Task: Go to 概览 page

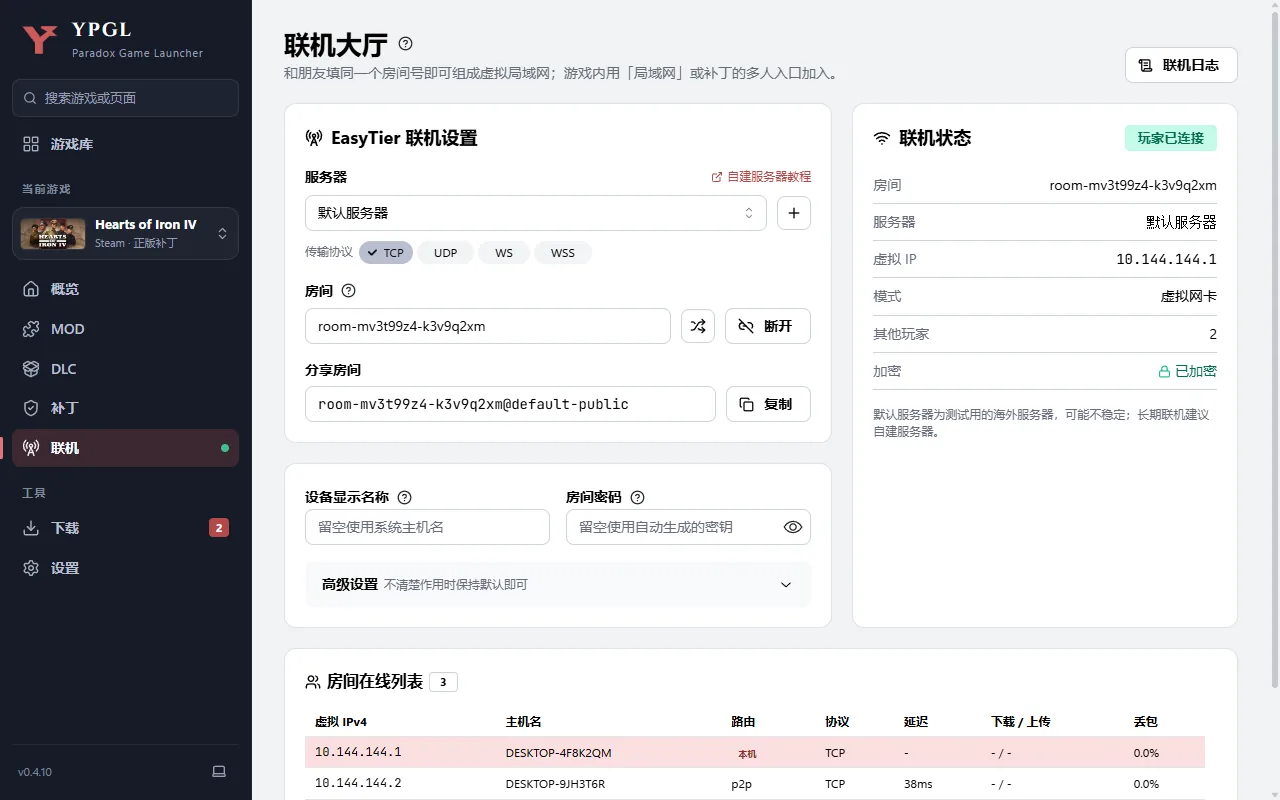Action: pyautogui.click(x=125, y=289)
